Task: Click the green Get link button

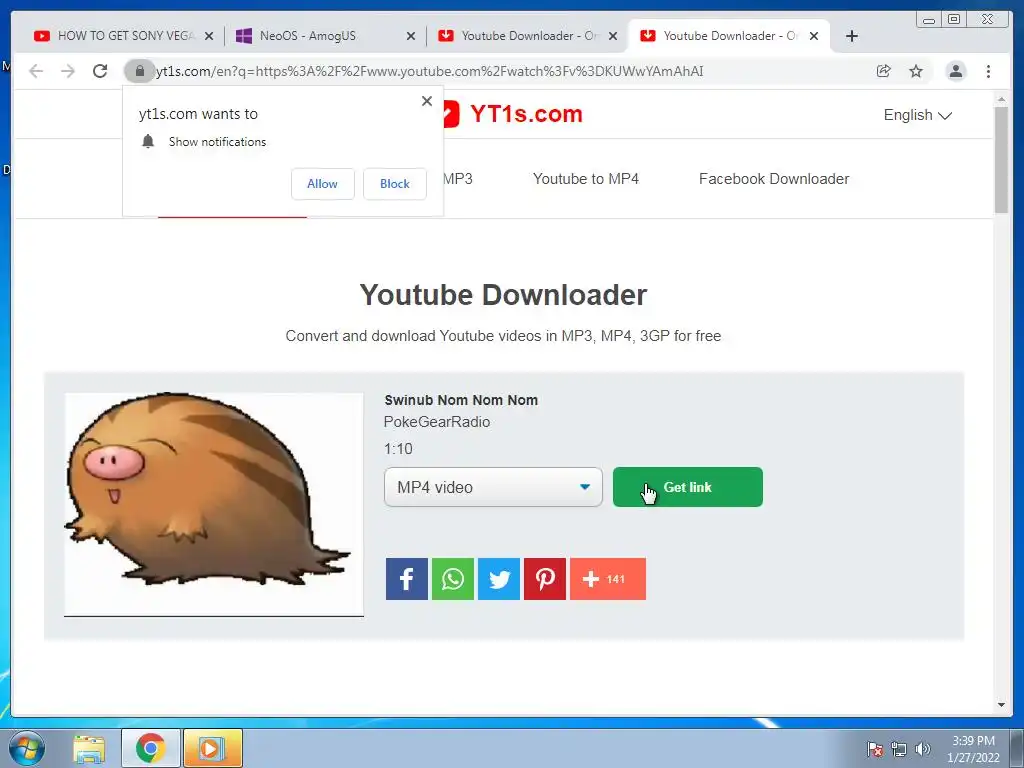Action: point(688,487)
